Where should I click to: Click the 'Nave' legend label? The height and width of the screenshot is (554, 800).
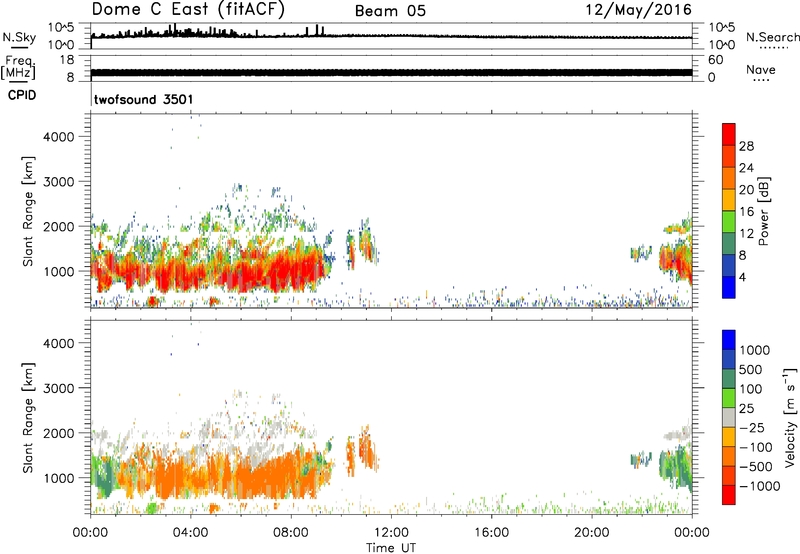(x=761, y=69)
